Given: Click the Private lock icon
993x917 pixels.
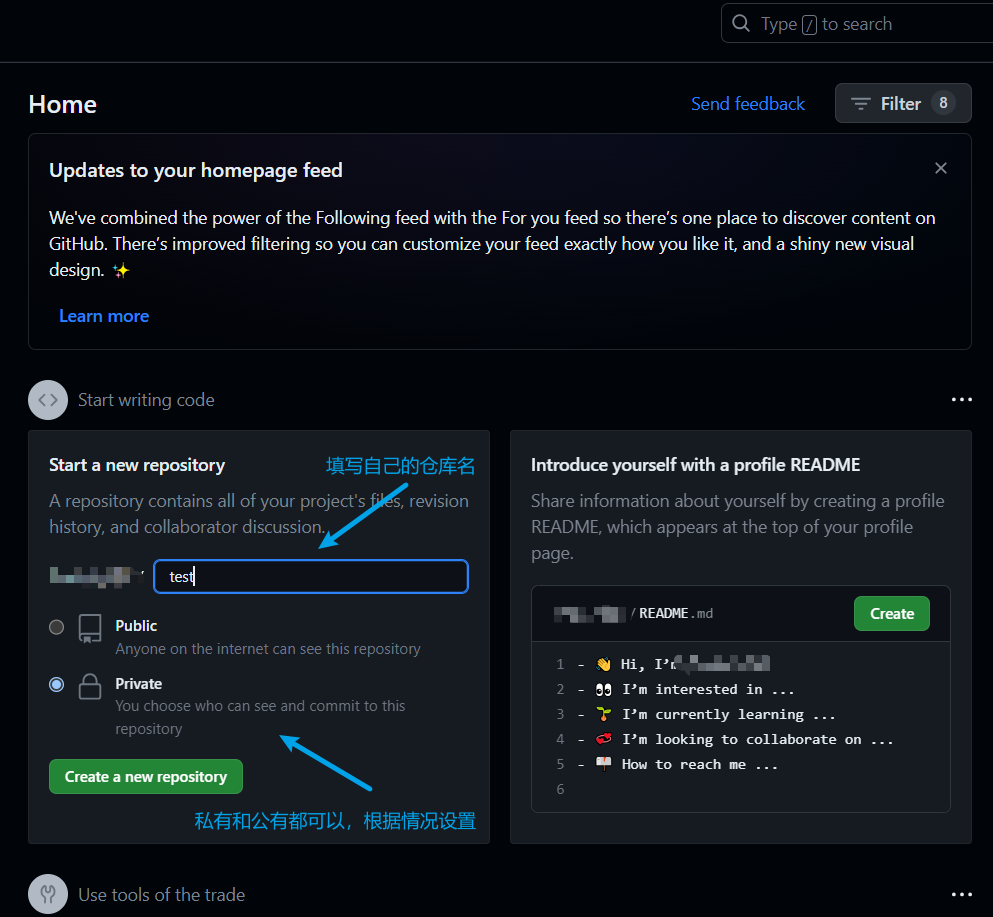Looking at the screenshot, I should tap(90, 686).
